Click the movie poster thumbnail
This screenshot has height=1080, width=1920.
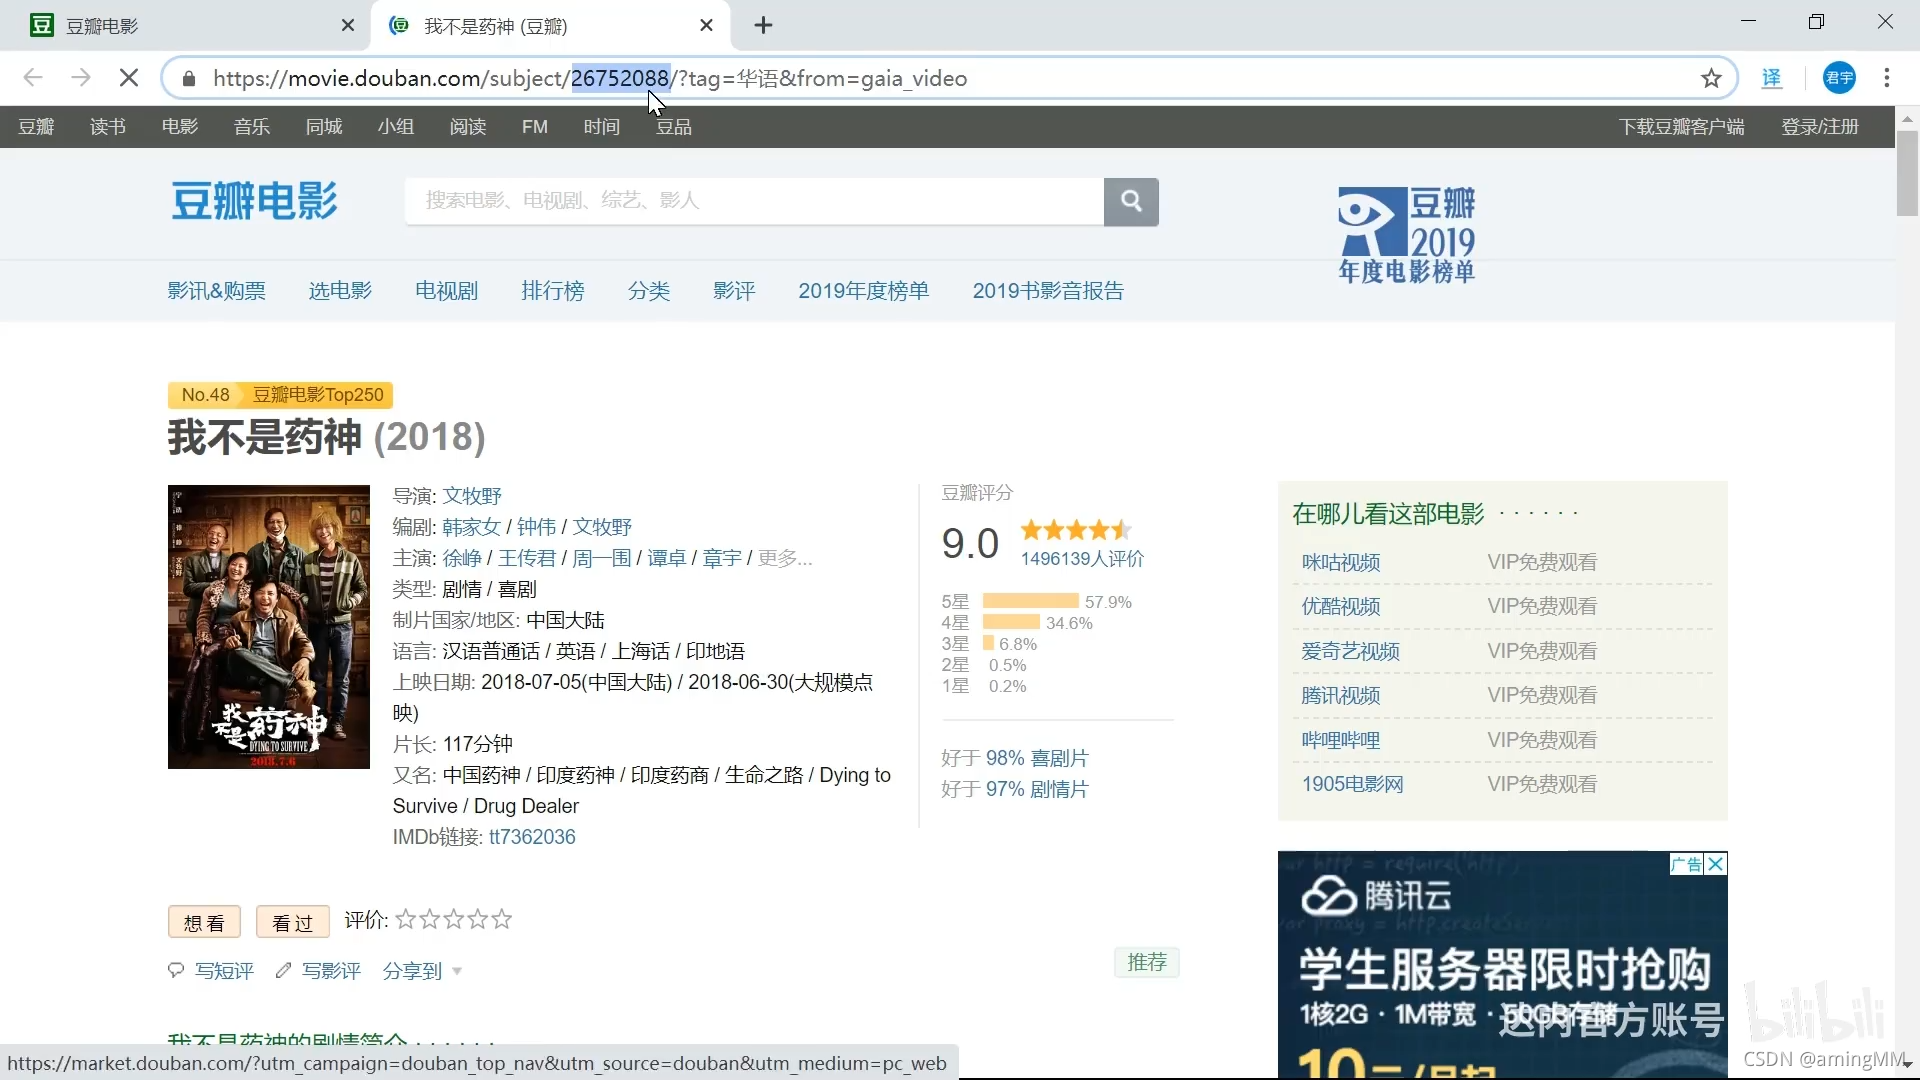click(269, 627)
